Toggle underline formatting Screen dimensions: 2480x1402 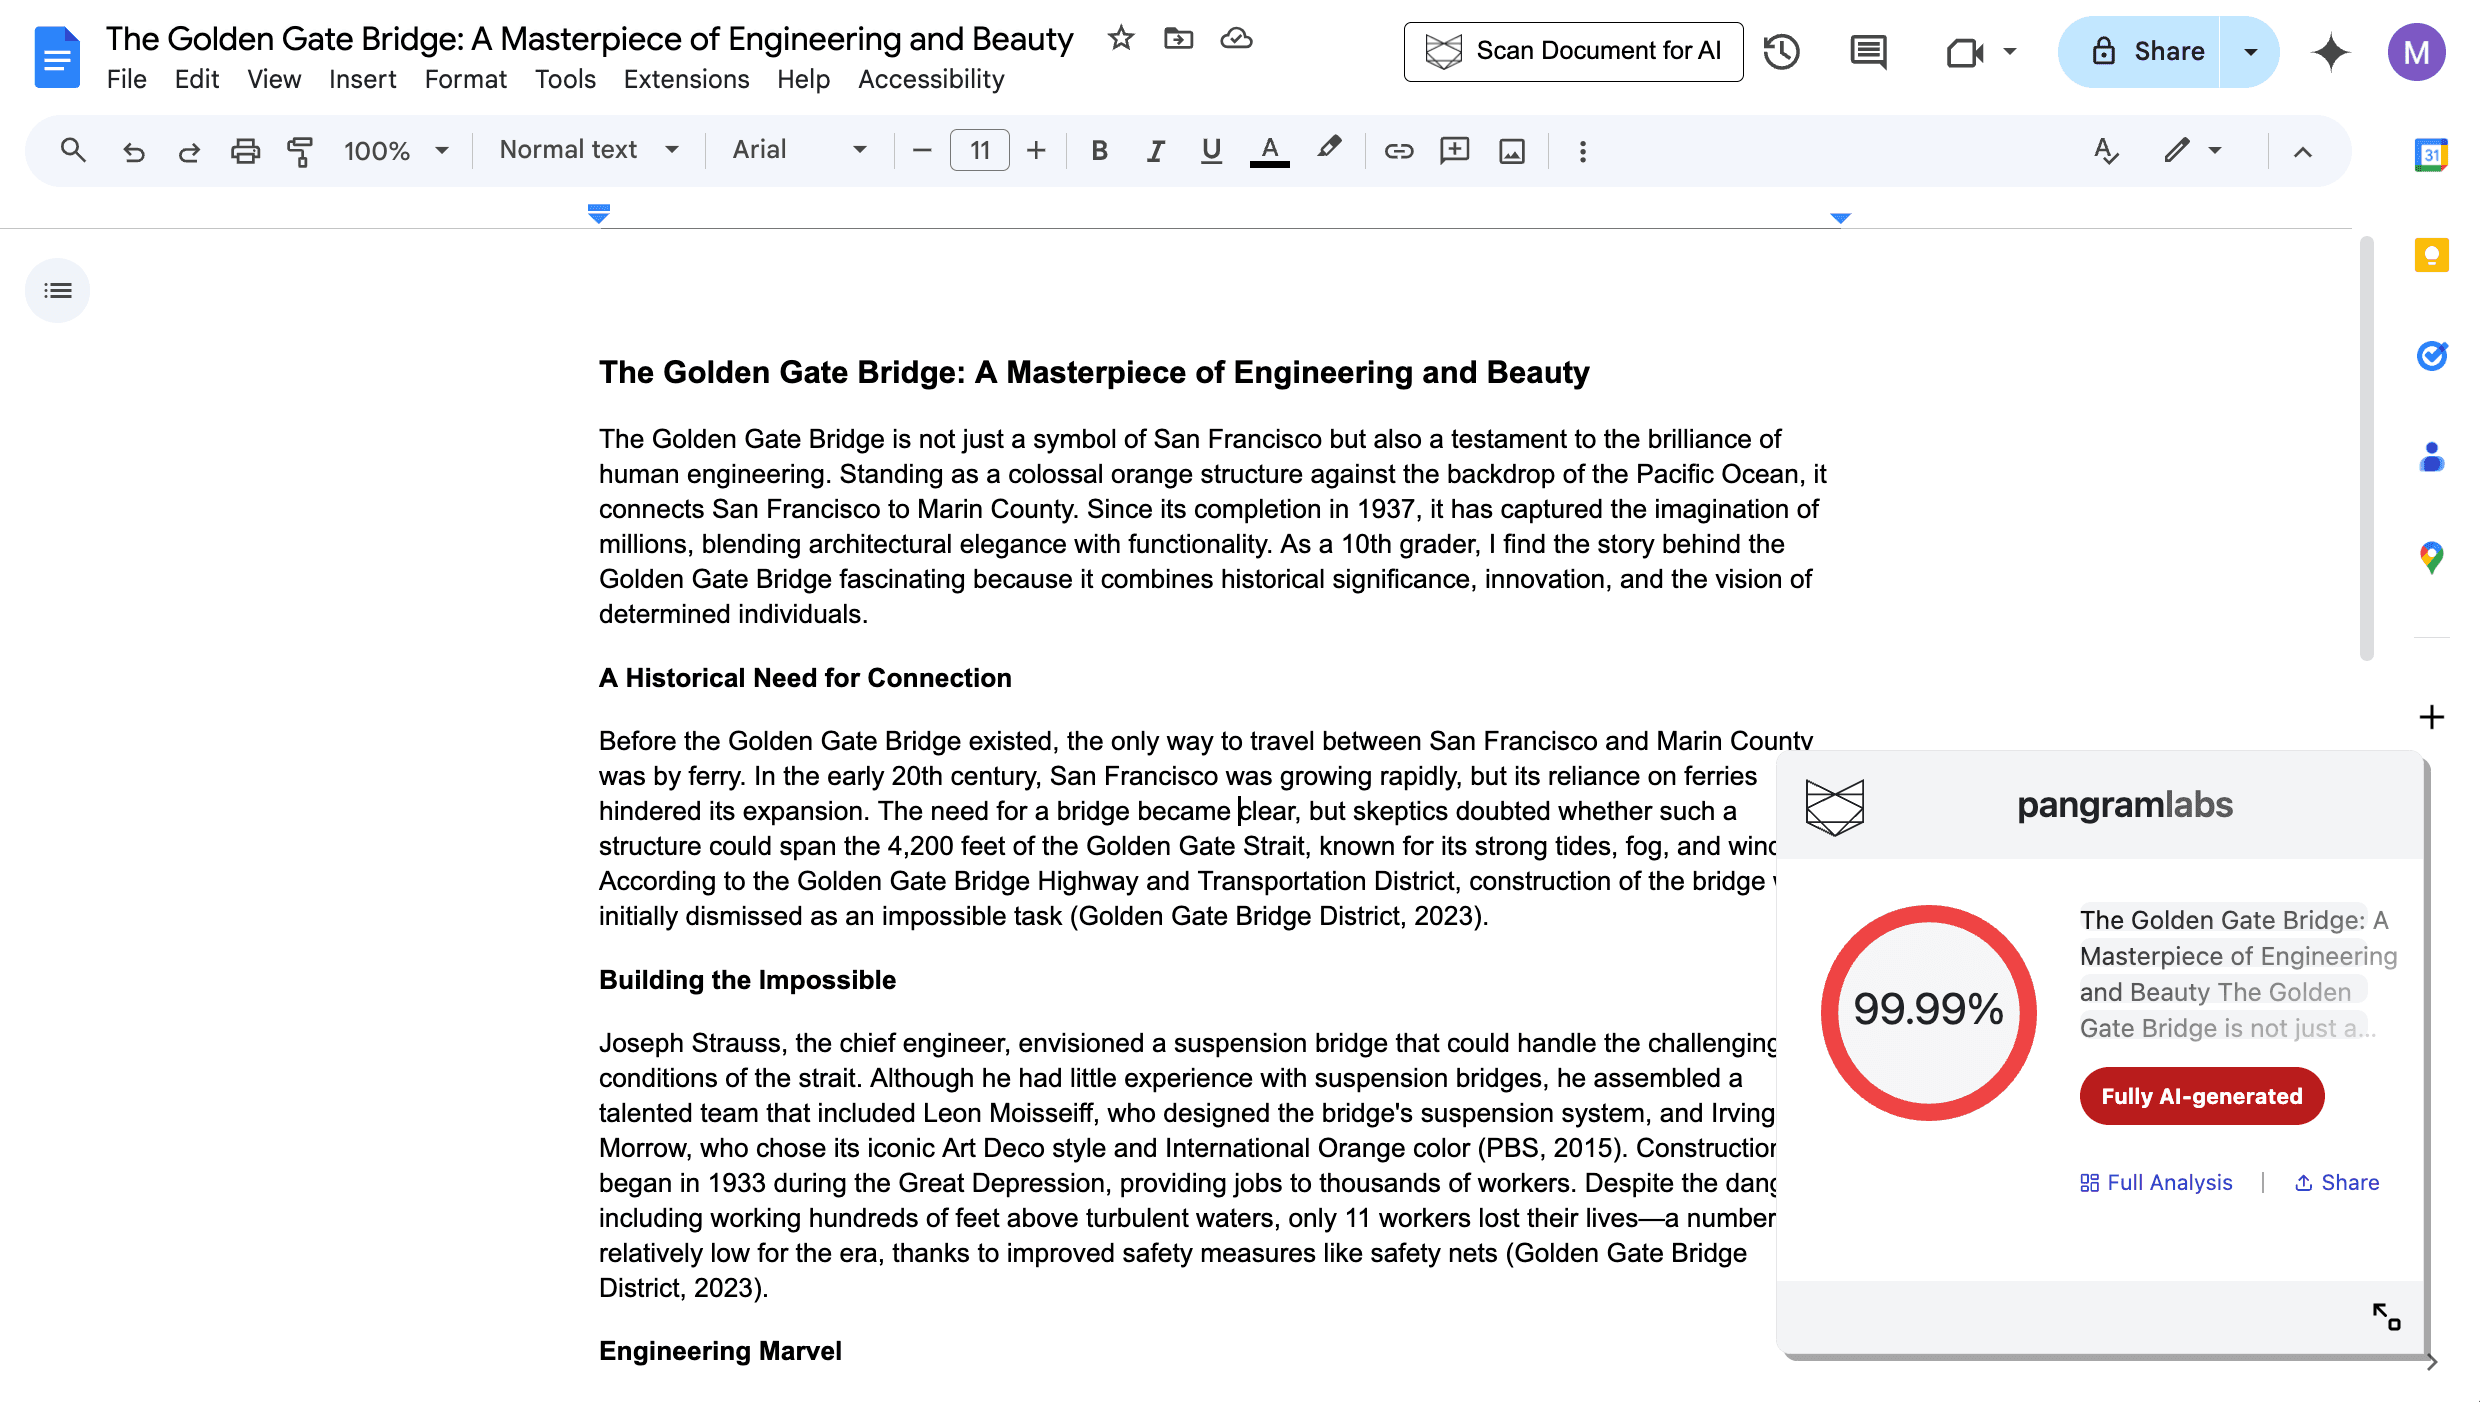pyautogui.click(x=1211, y=151)
